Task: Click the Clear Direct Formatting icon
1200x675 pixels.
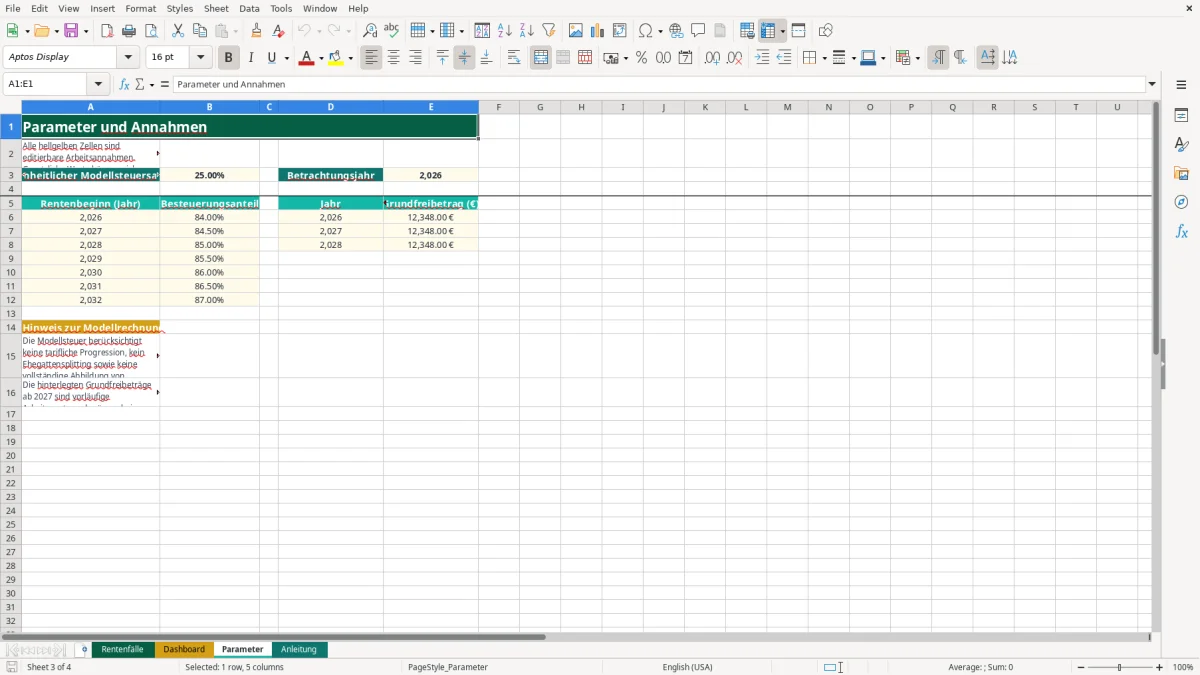Action: pyautogui.click(x=279, y=31)
